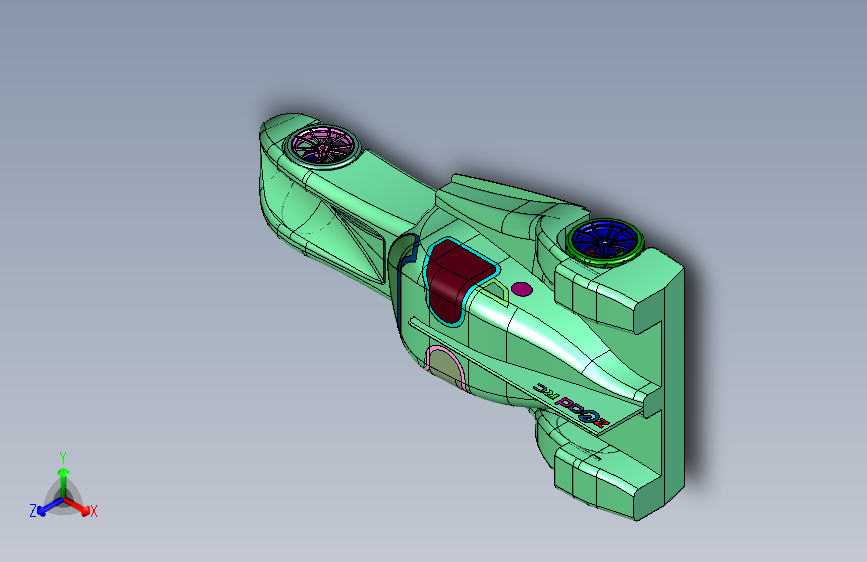Select the olive oval panel with pink outline
Viewport: 867px width, 562px height.
(x=446, y=367)
